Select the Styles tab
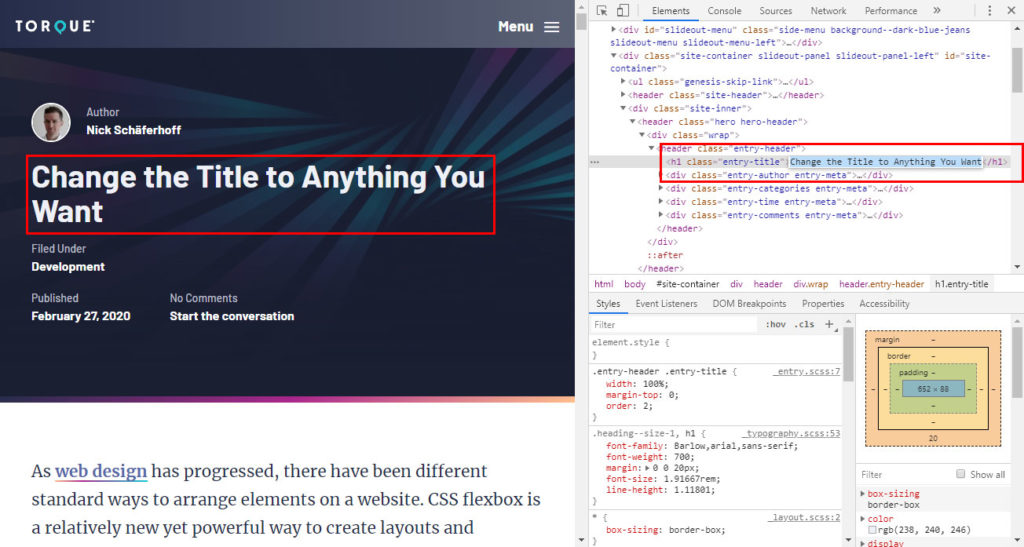Image resolution: width=1024 pixels, height=547 pixels. (x=607, y=304)
